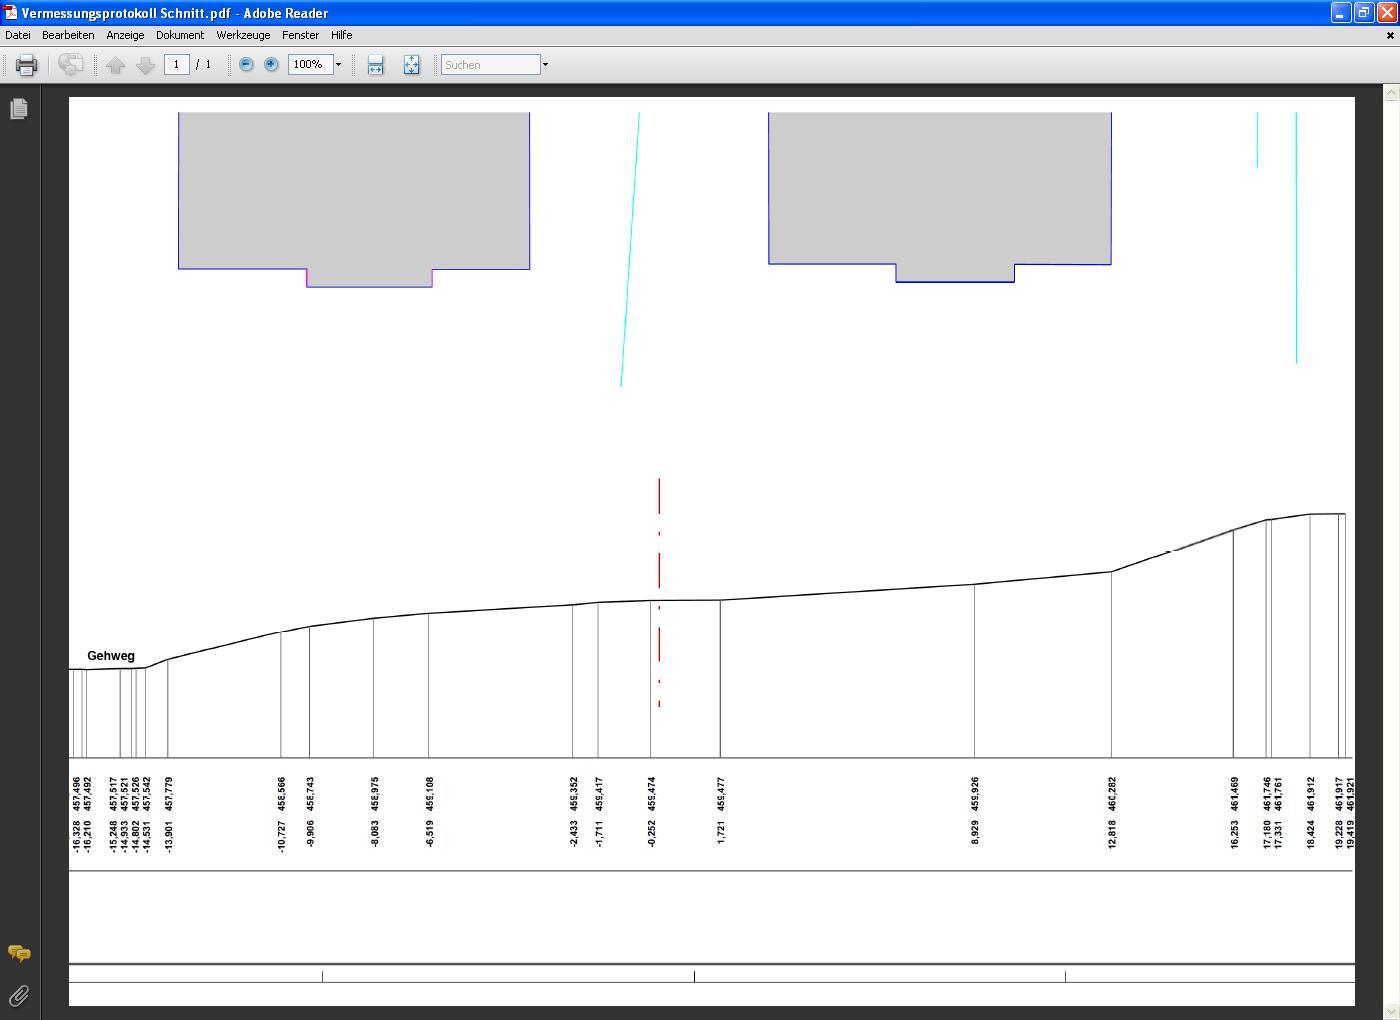Go to the next page arrow
The height and width of the screenshot is (1020, 1400).
(x=145, y=65)
